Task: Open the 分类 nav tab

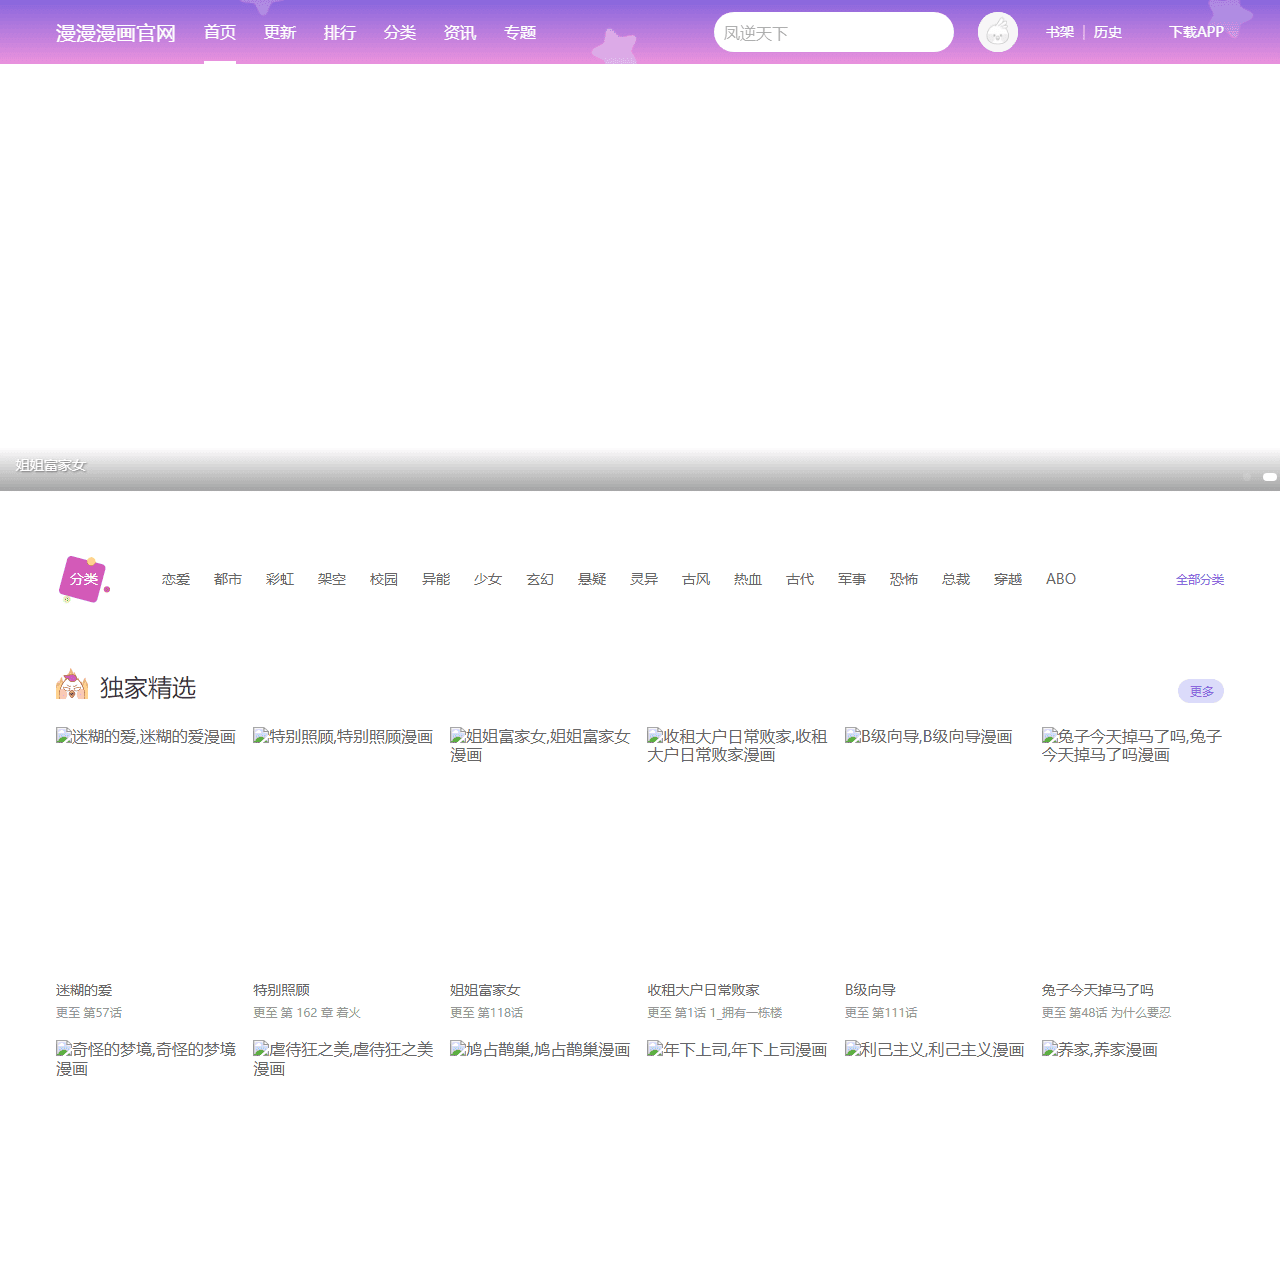Action: pos(400,32)
